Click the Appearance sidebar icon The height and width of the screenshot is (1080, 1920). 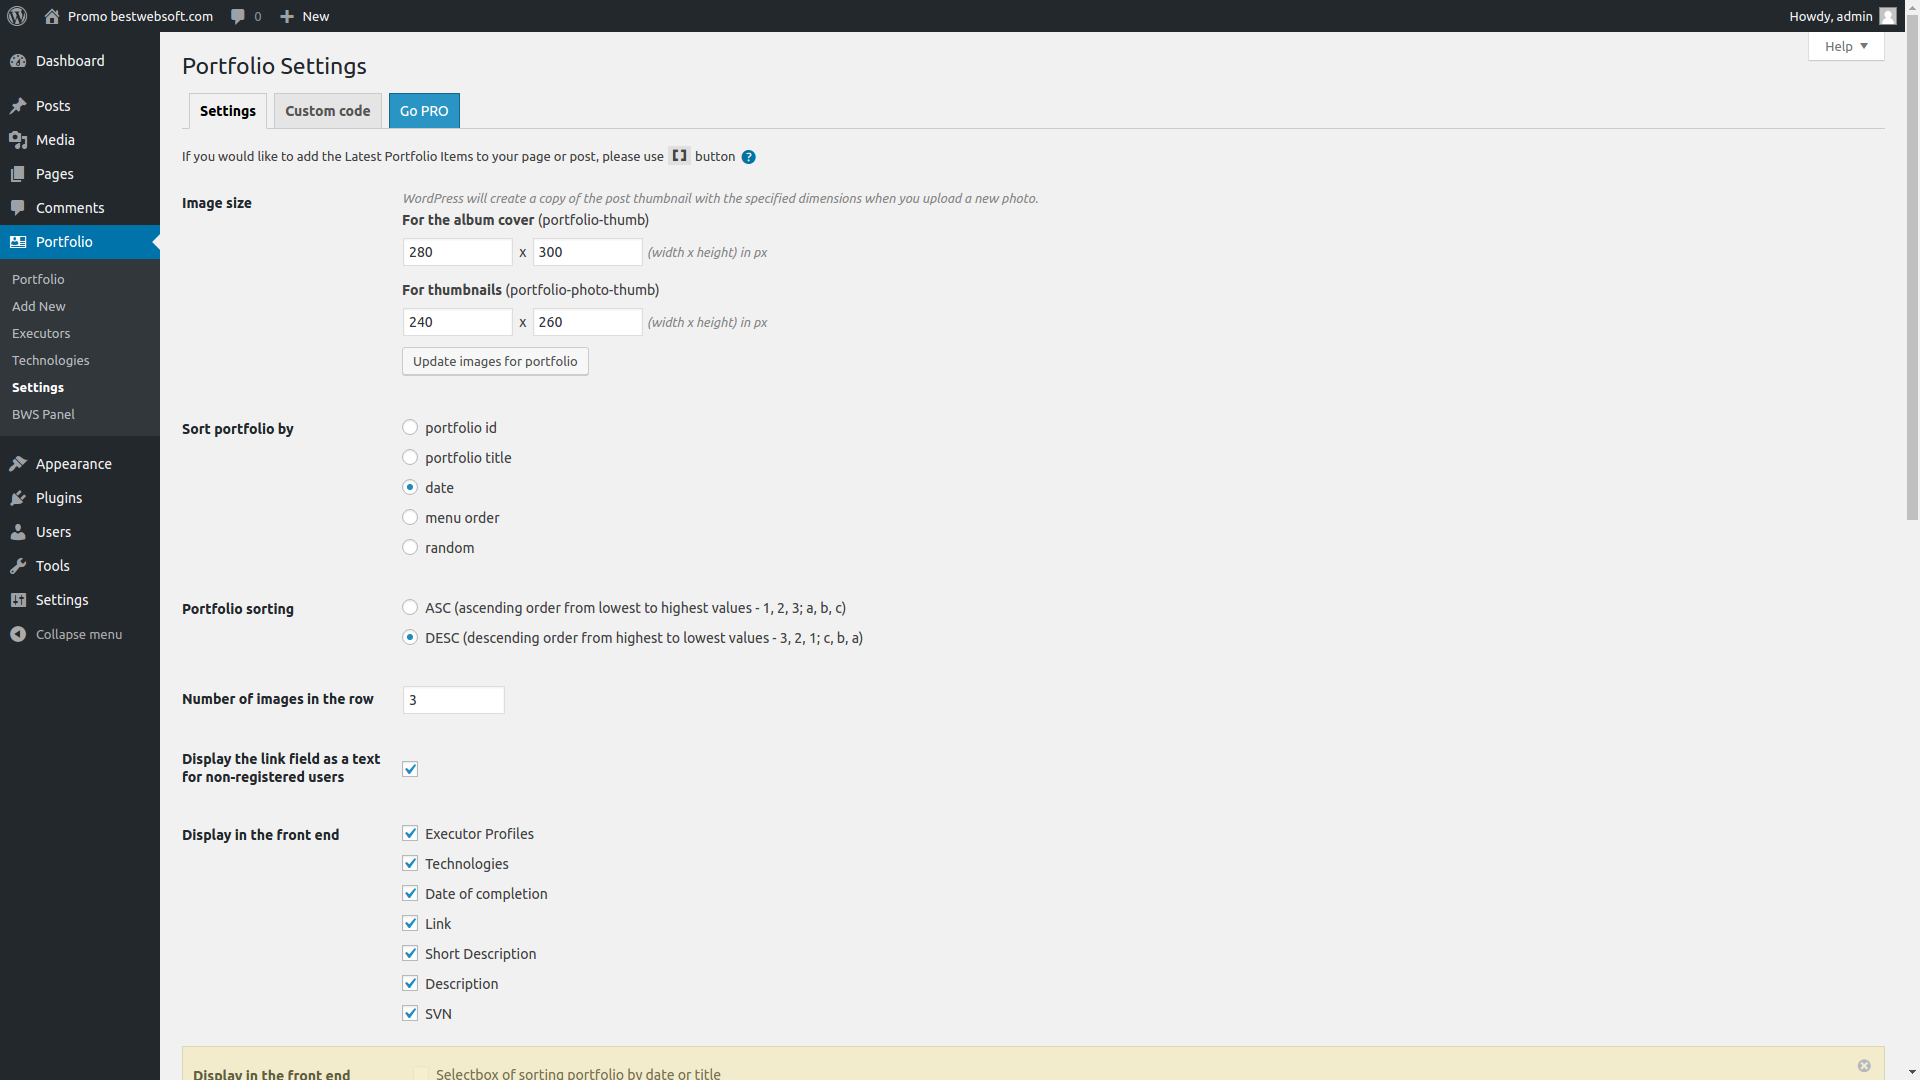(18, 463)
